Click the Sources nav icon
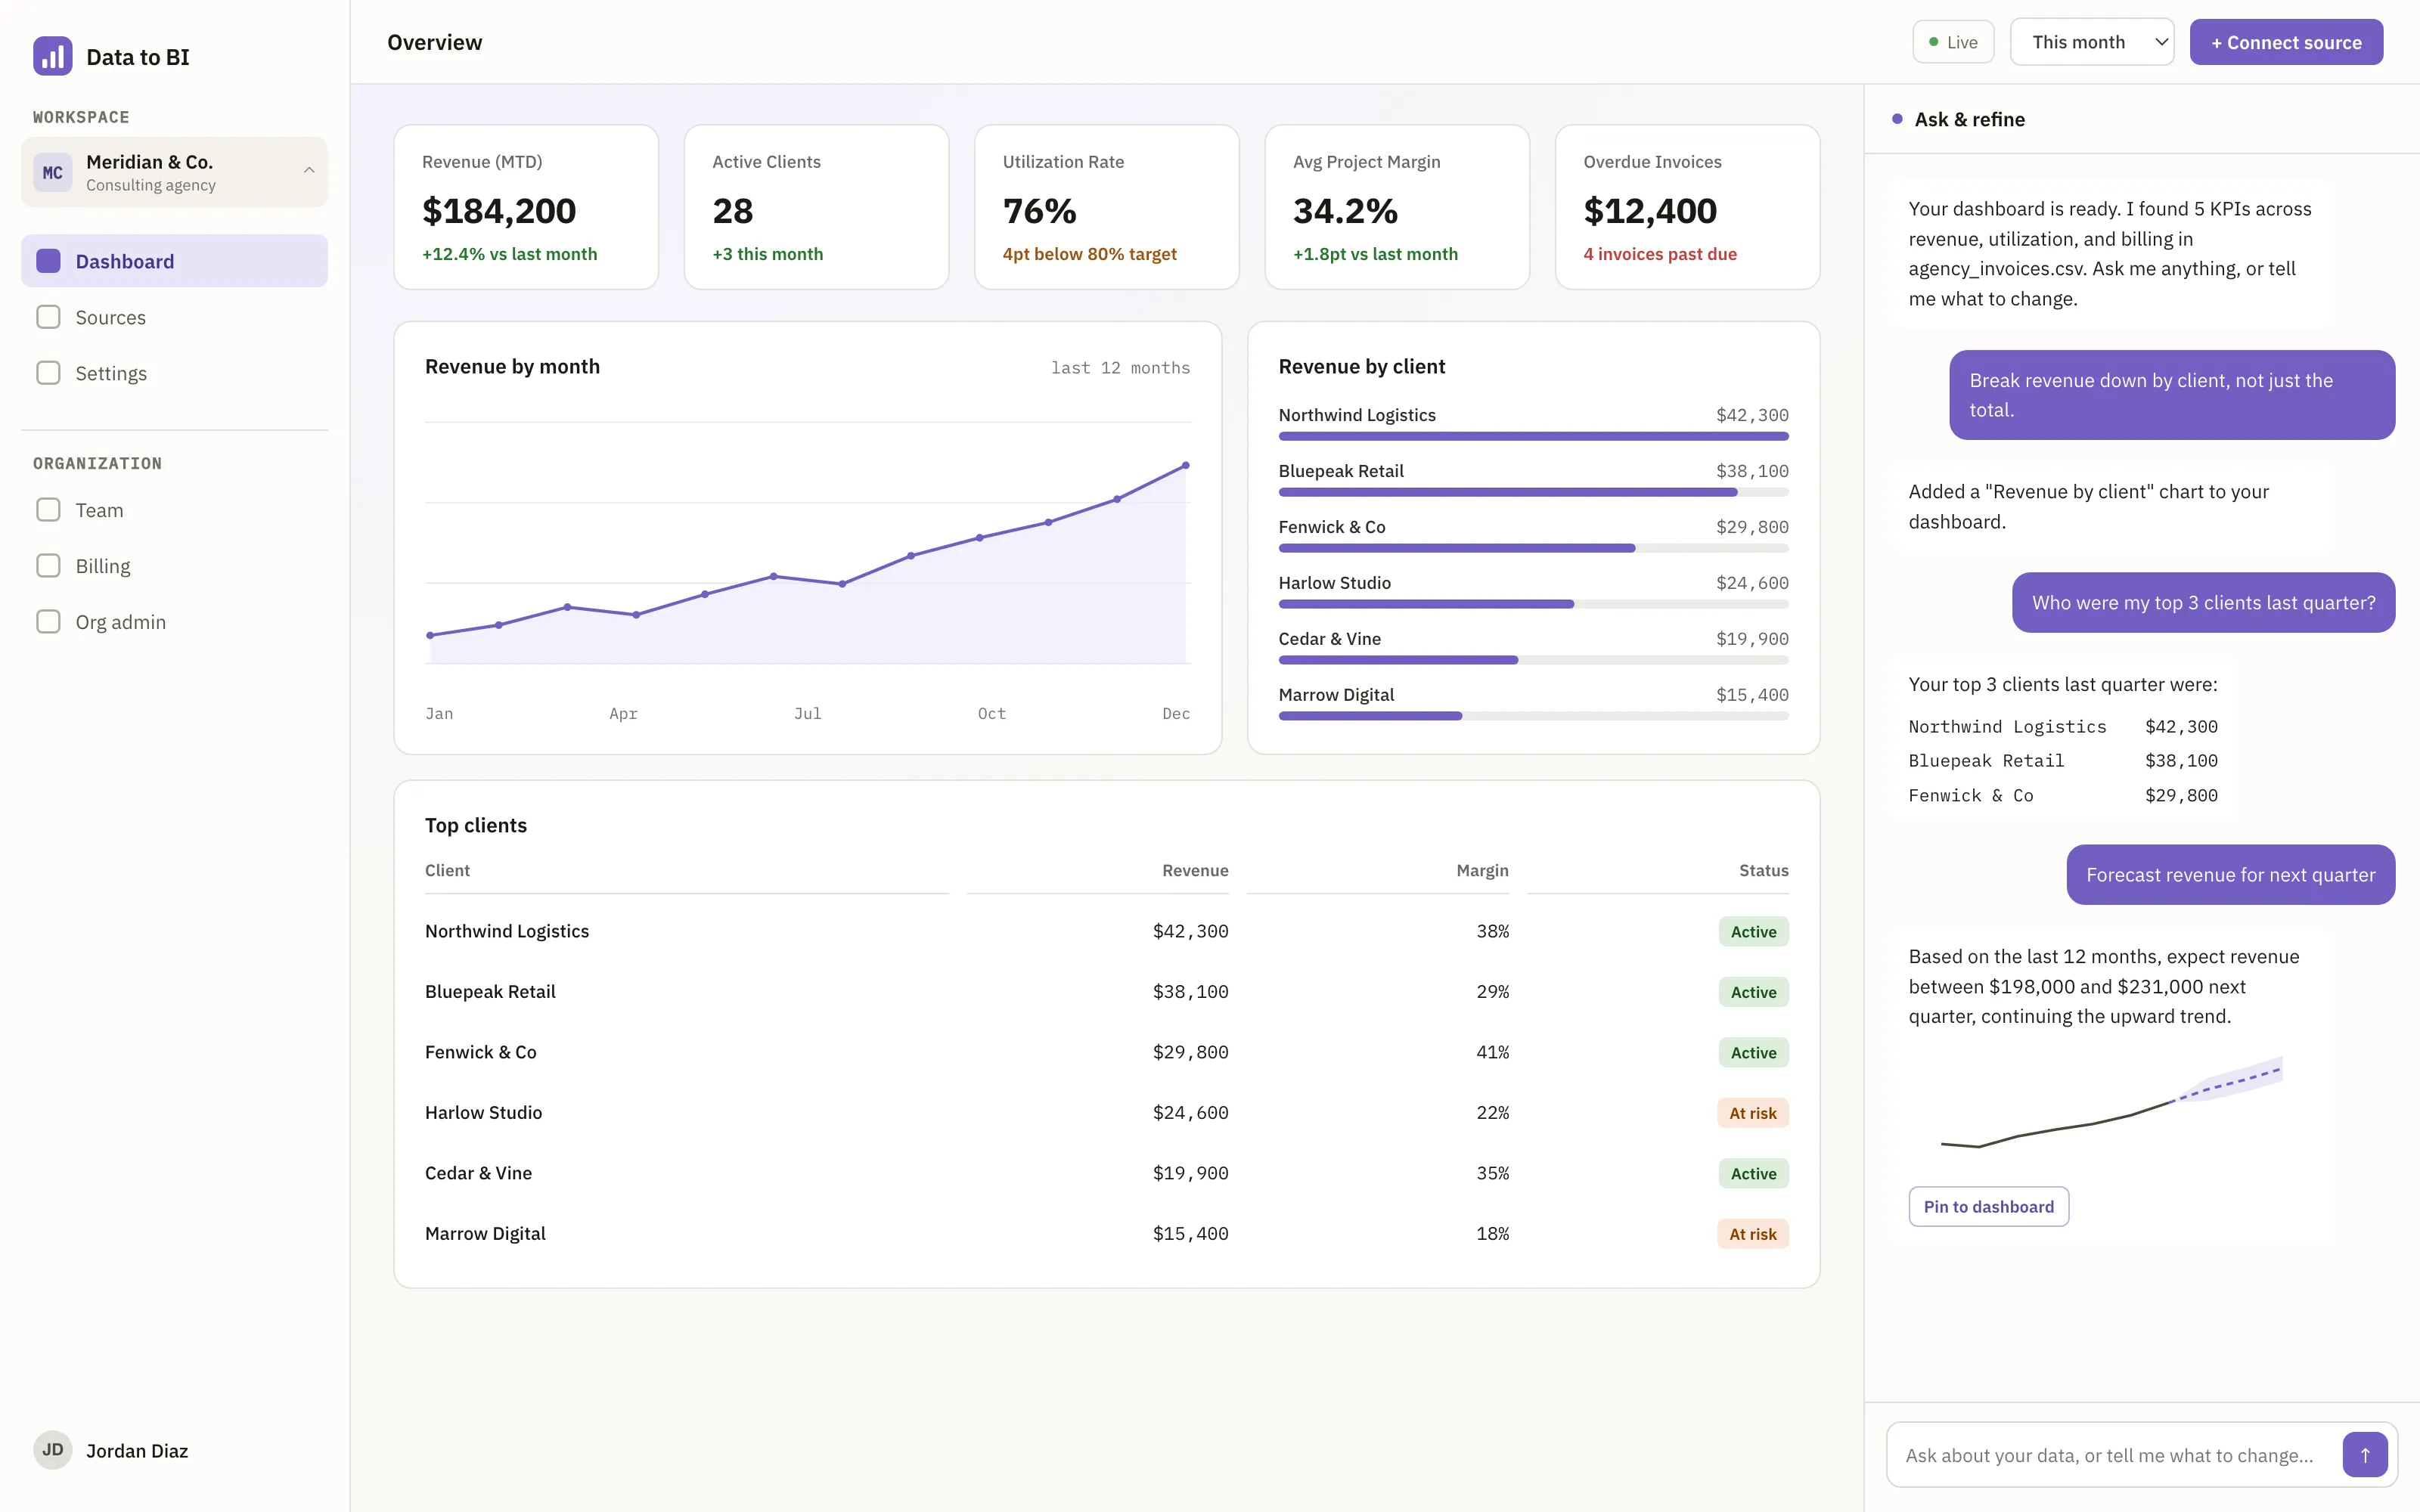 48,317
